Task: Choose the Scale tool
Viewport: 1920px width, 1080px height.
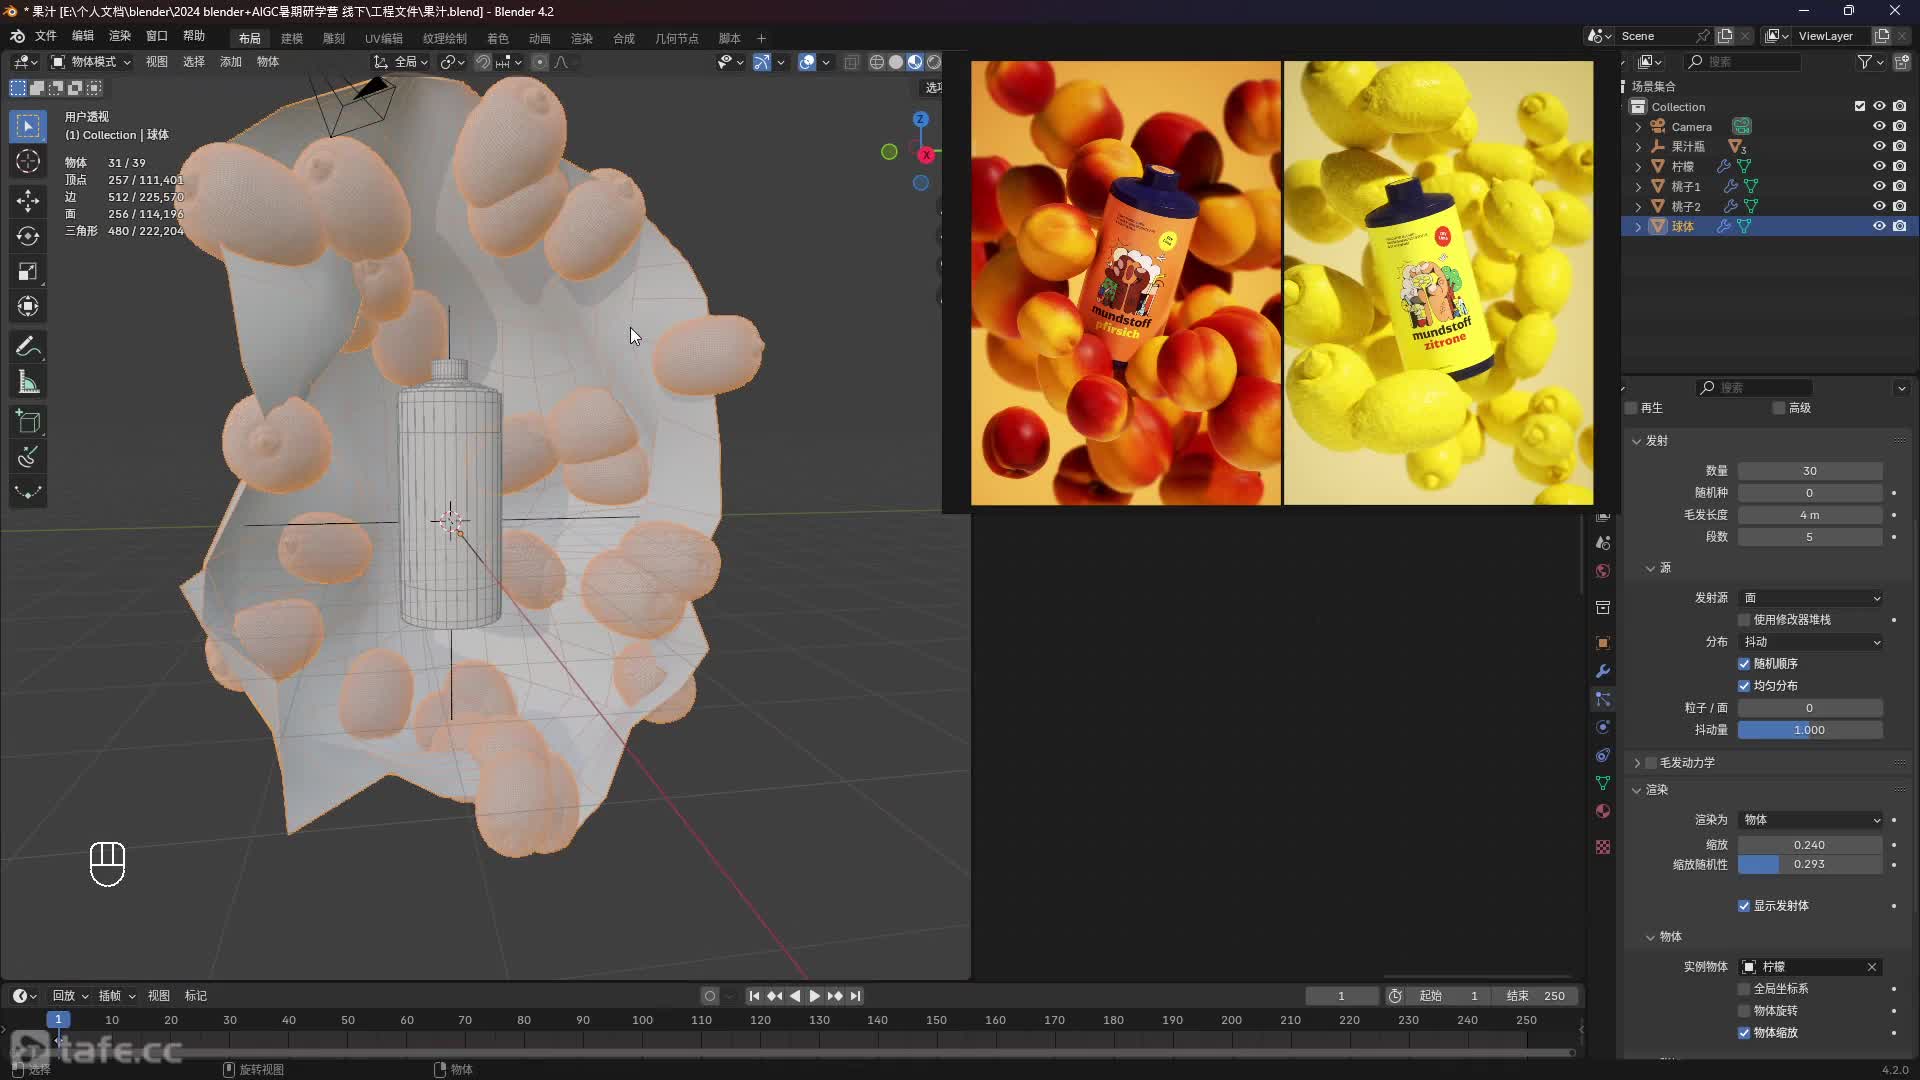Action: coord(28,271)
